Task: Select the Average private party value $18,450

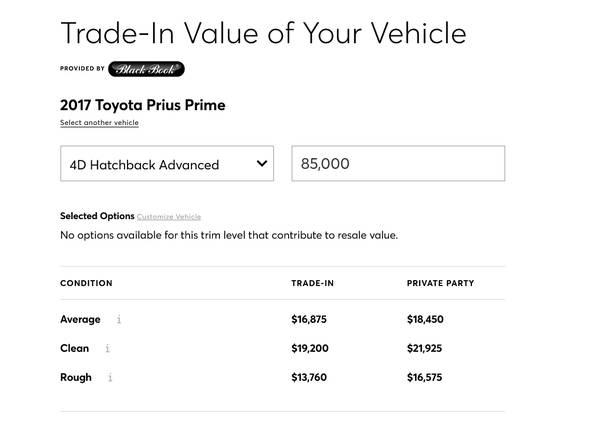Action: tap(425, 319)
